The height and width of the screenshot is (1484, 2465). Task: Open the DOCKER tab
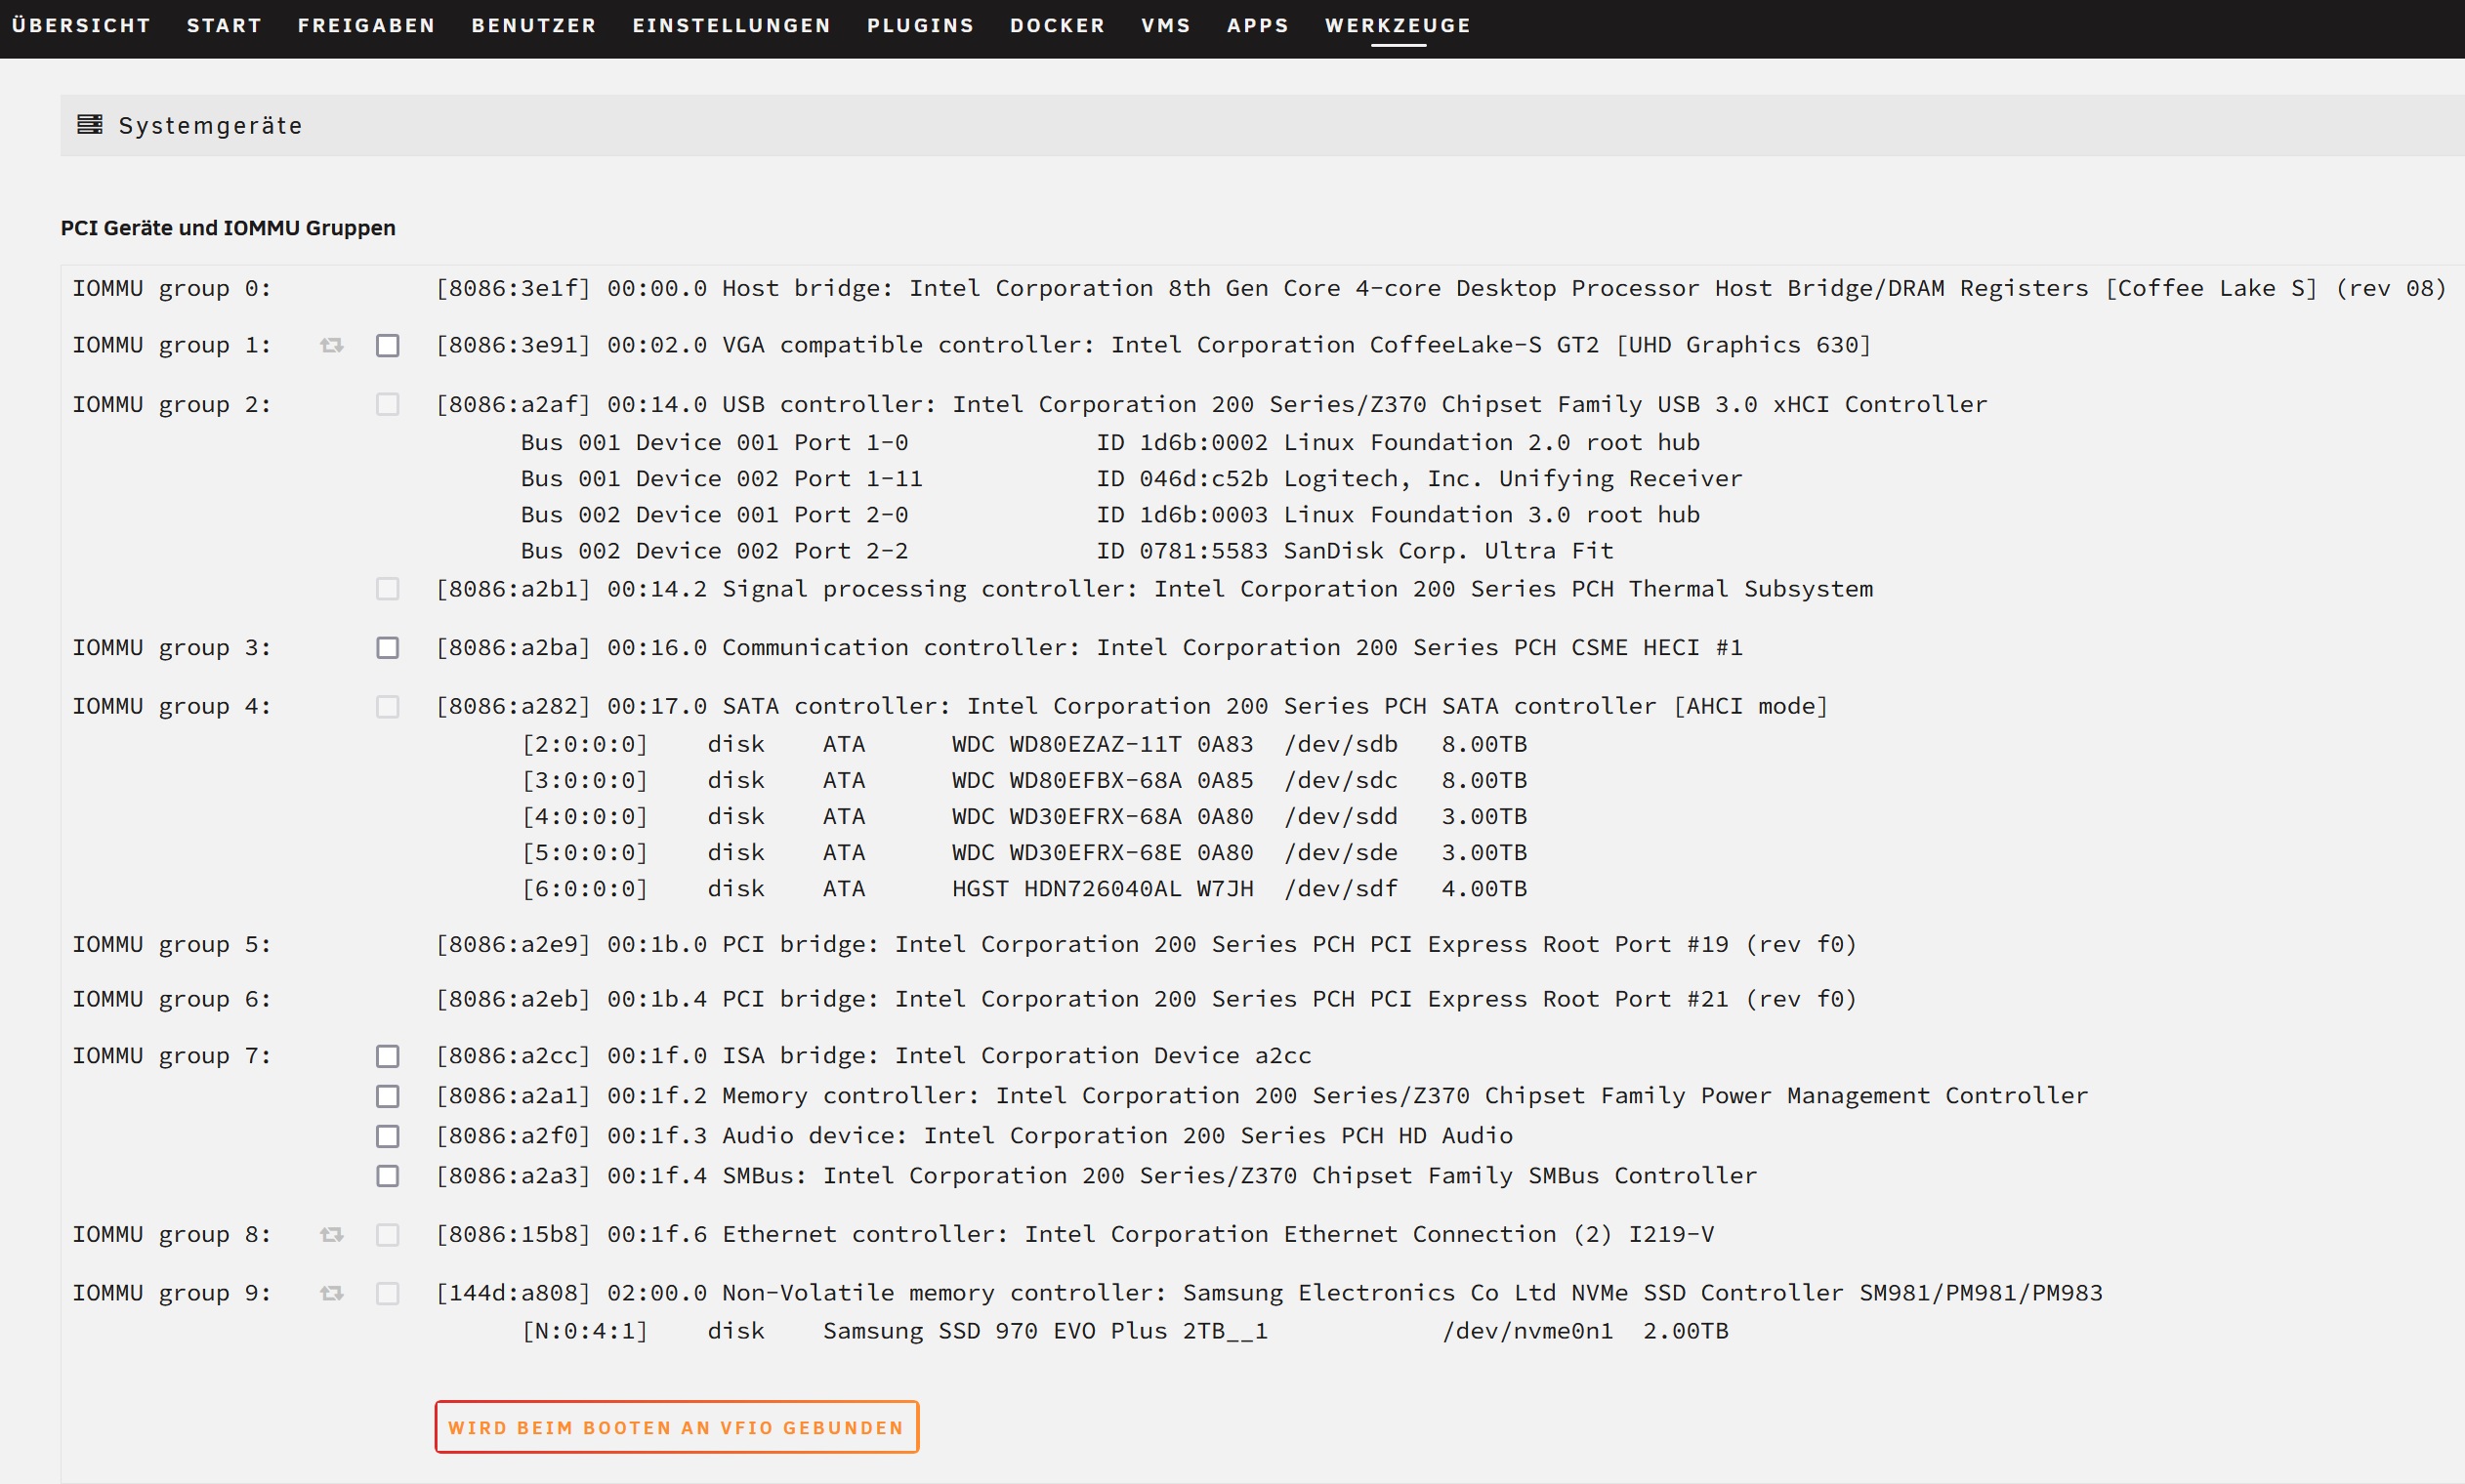(x=1057, y=25)
